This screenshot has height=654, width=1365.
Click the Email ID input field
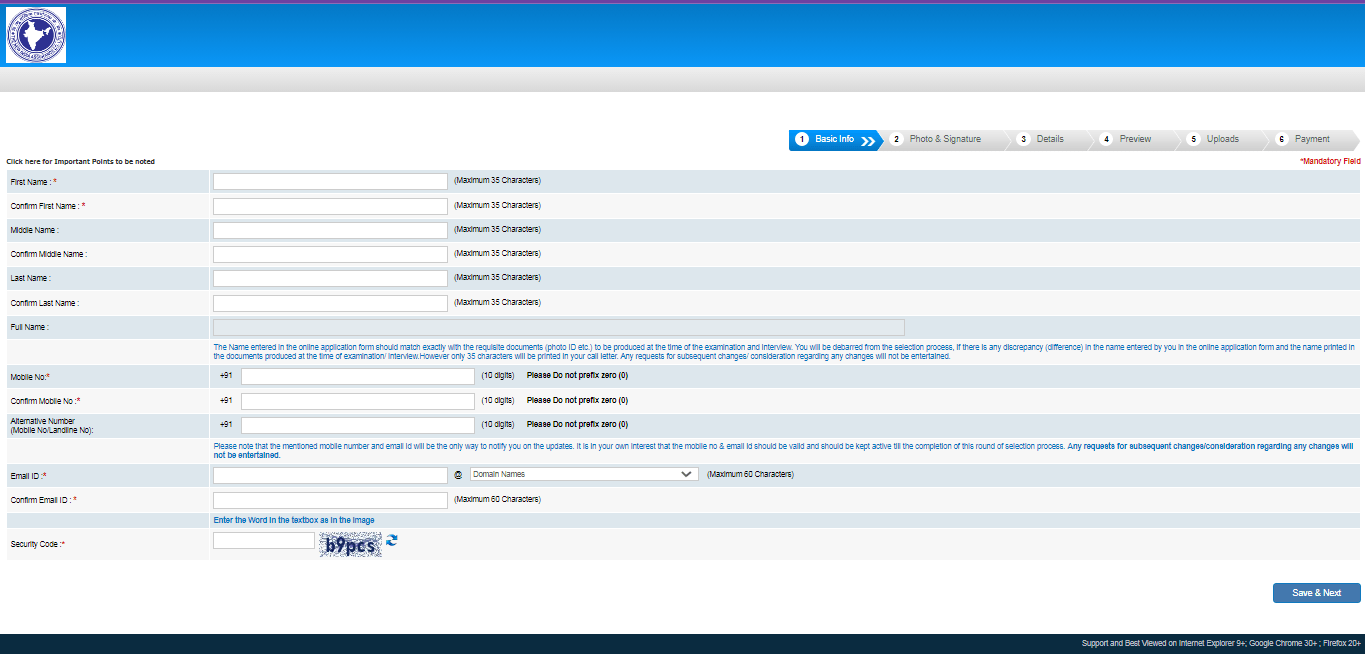click(x=330, y=475)
